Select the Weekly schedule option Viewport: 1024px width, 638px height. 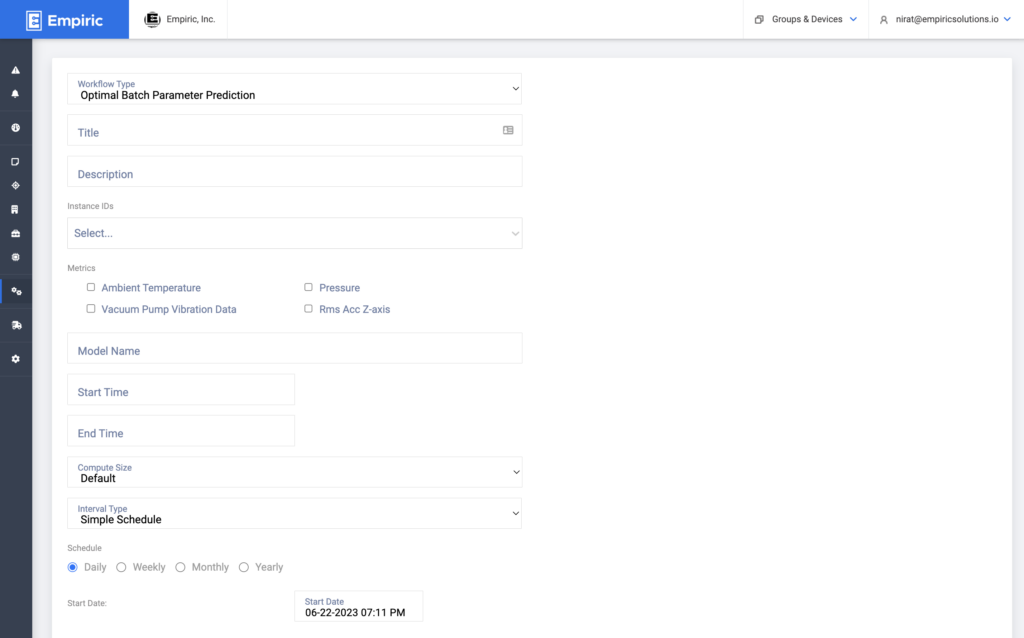(x=121, y=567)
